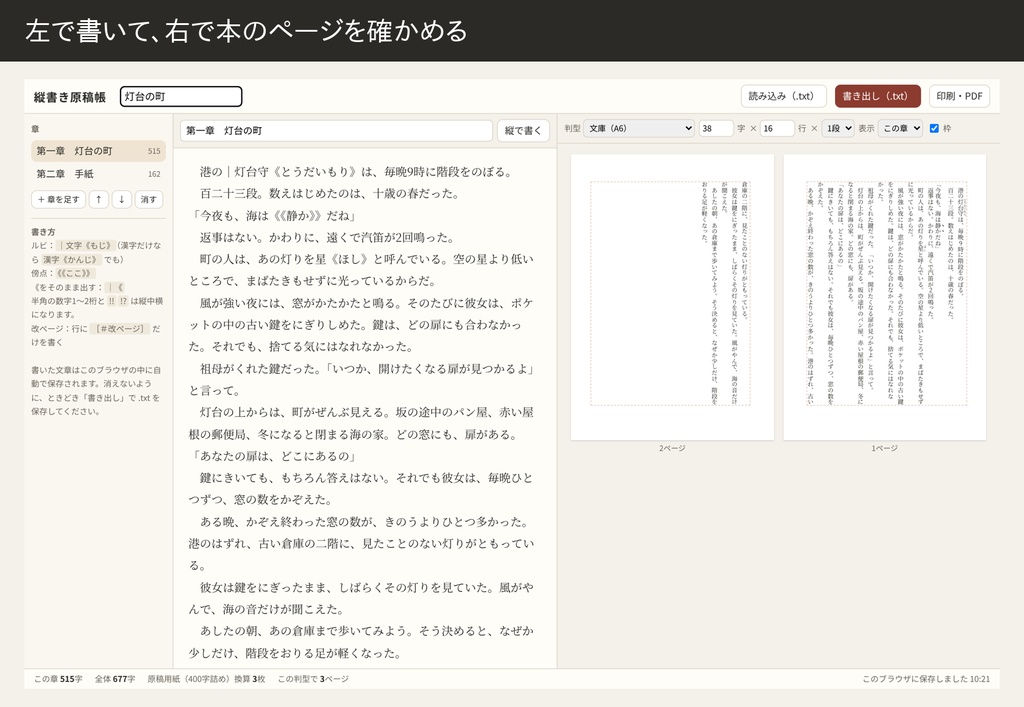Viewport: 1024px width, 707px height.
Task: Click status text 原稿用紙 換算 3枚
Action: 206,679
